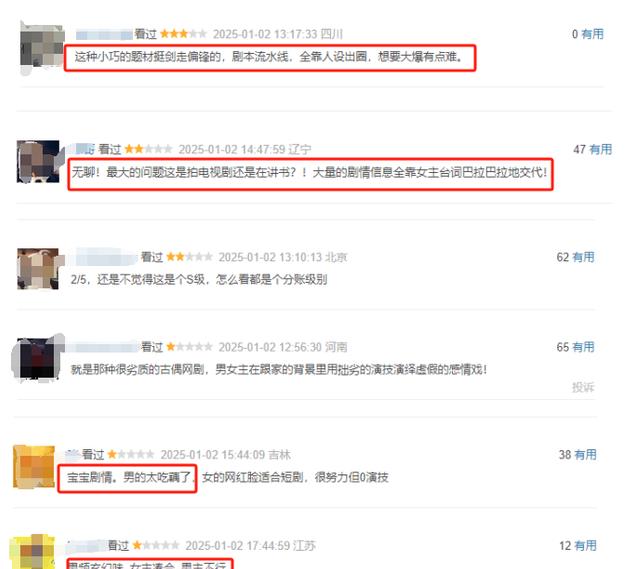
Task: Click 有用 on the 47-vote Liaoning review
Action: pos(600,149)
